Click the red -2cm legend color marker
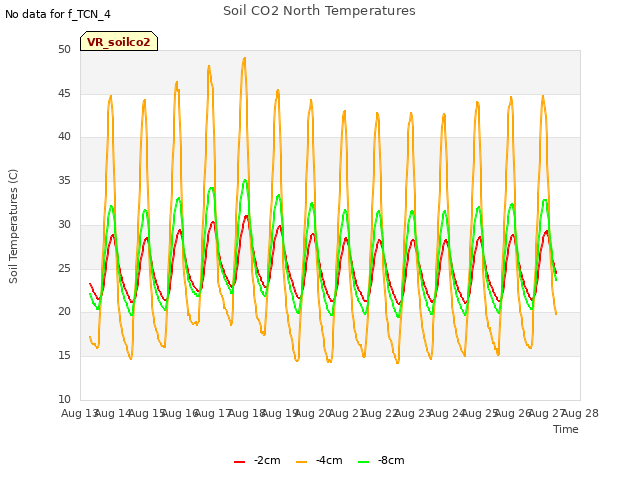The width and height of the screenshot is (640, 480). (240, 462)
